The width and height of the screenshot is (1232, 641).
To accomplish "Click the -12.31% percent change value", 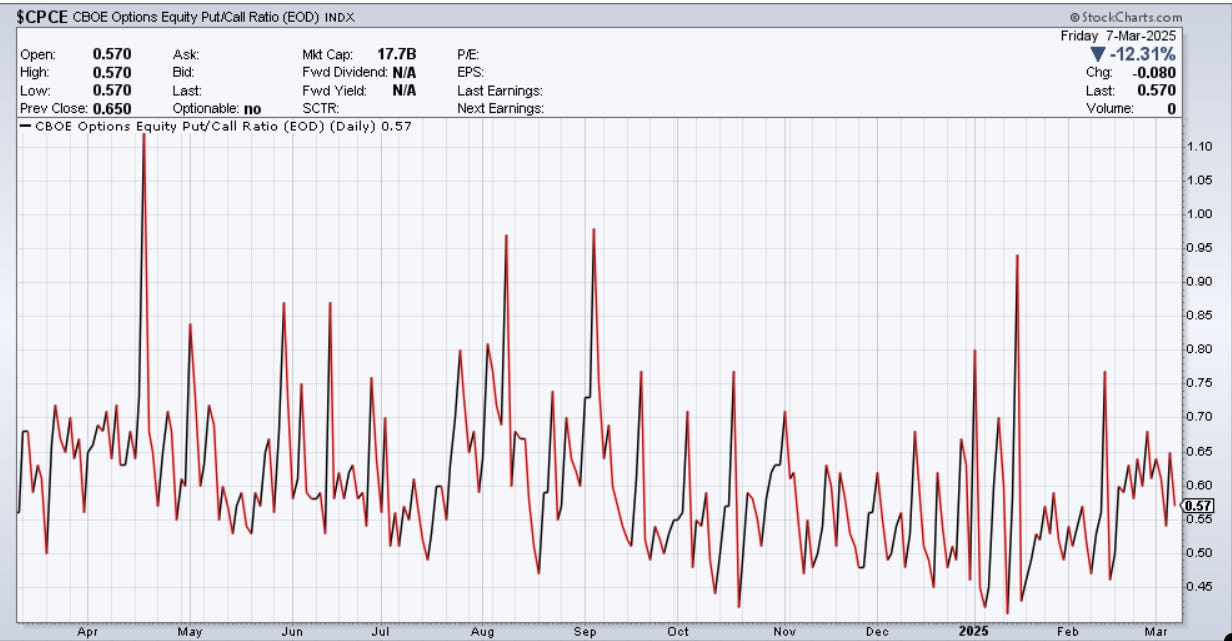I will coord(1141,54).
